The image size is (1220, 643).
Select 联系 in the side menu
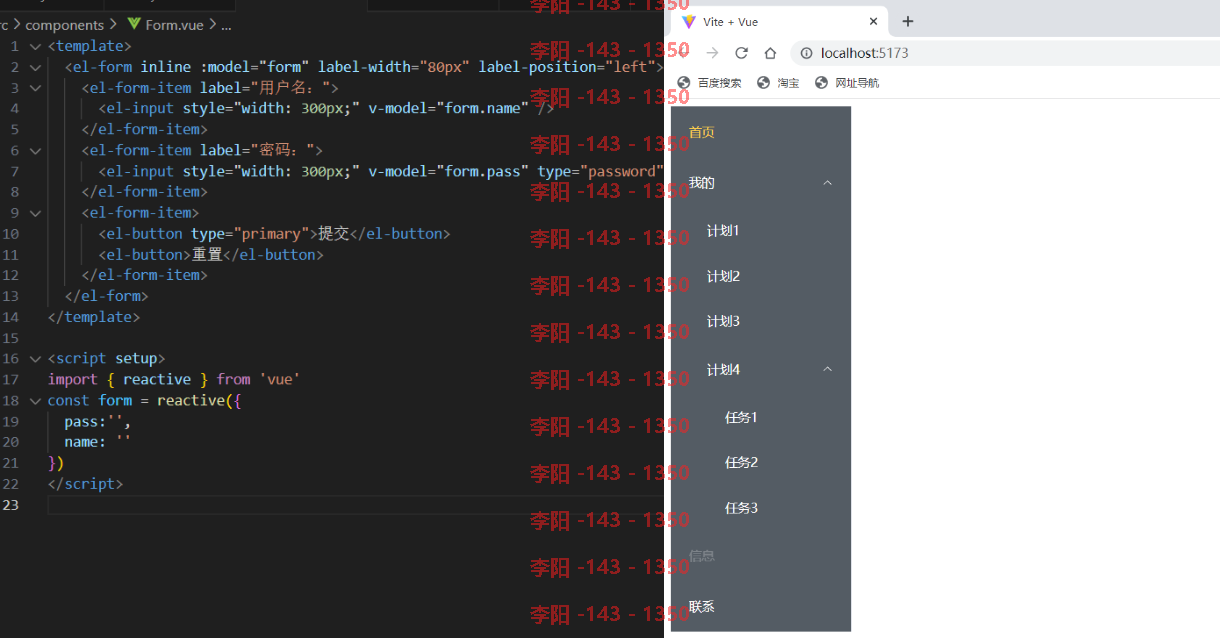[x=761, y=606]
